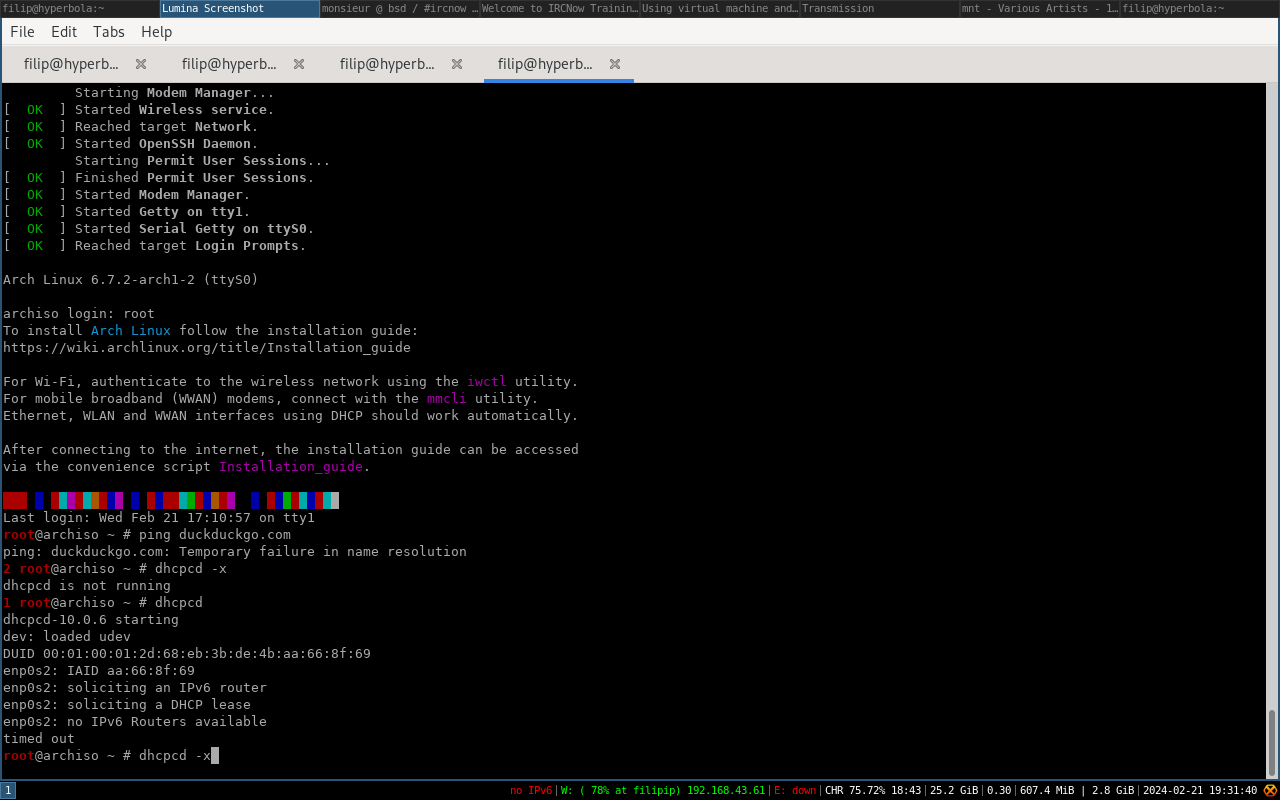Click 'Started Serial Getty on ttyS0' line
The image size is (1280, 800).
pos(159,229)
